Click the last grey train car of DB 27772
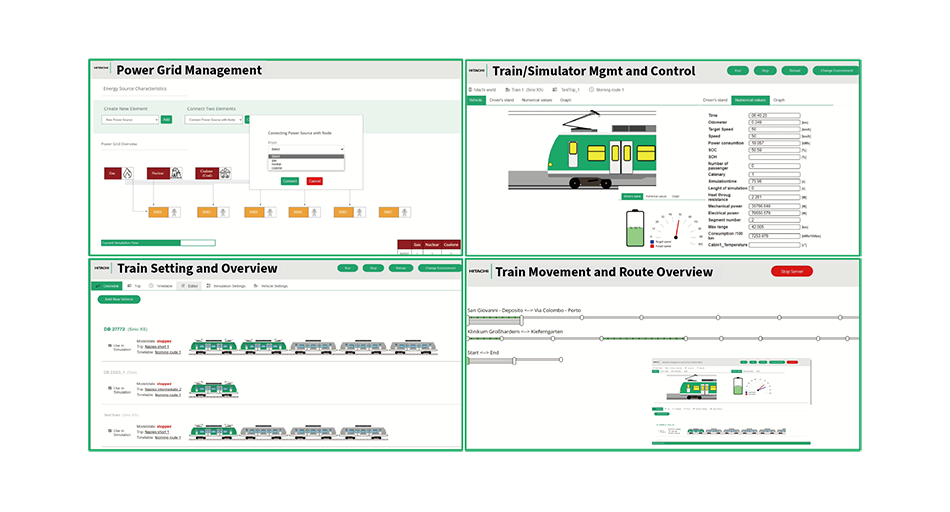 click(413, 347)
